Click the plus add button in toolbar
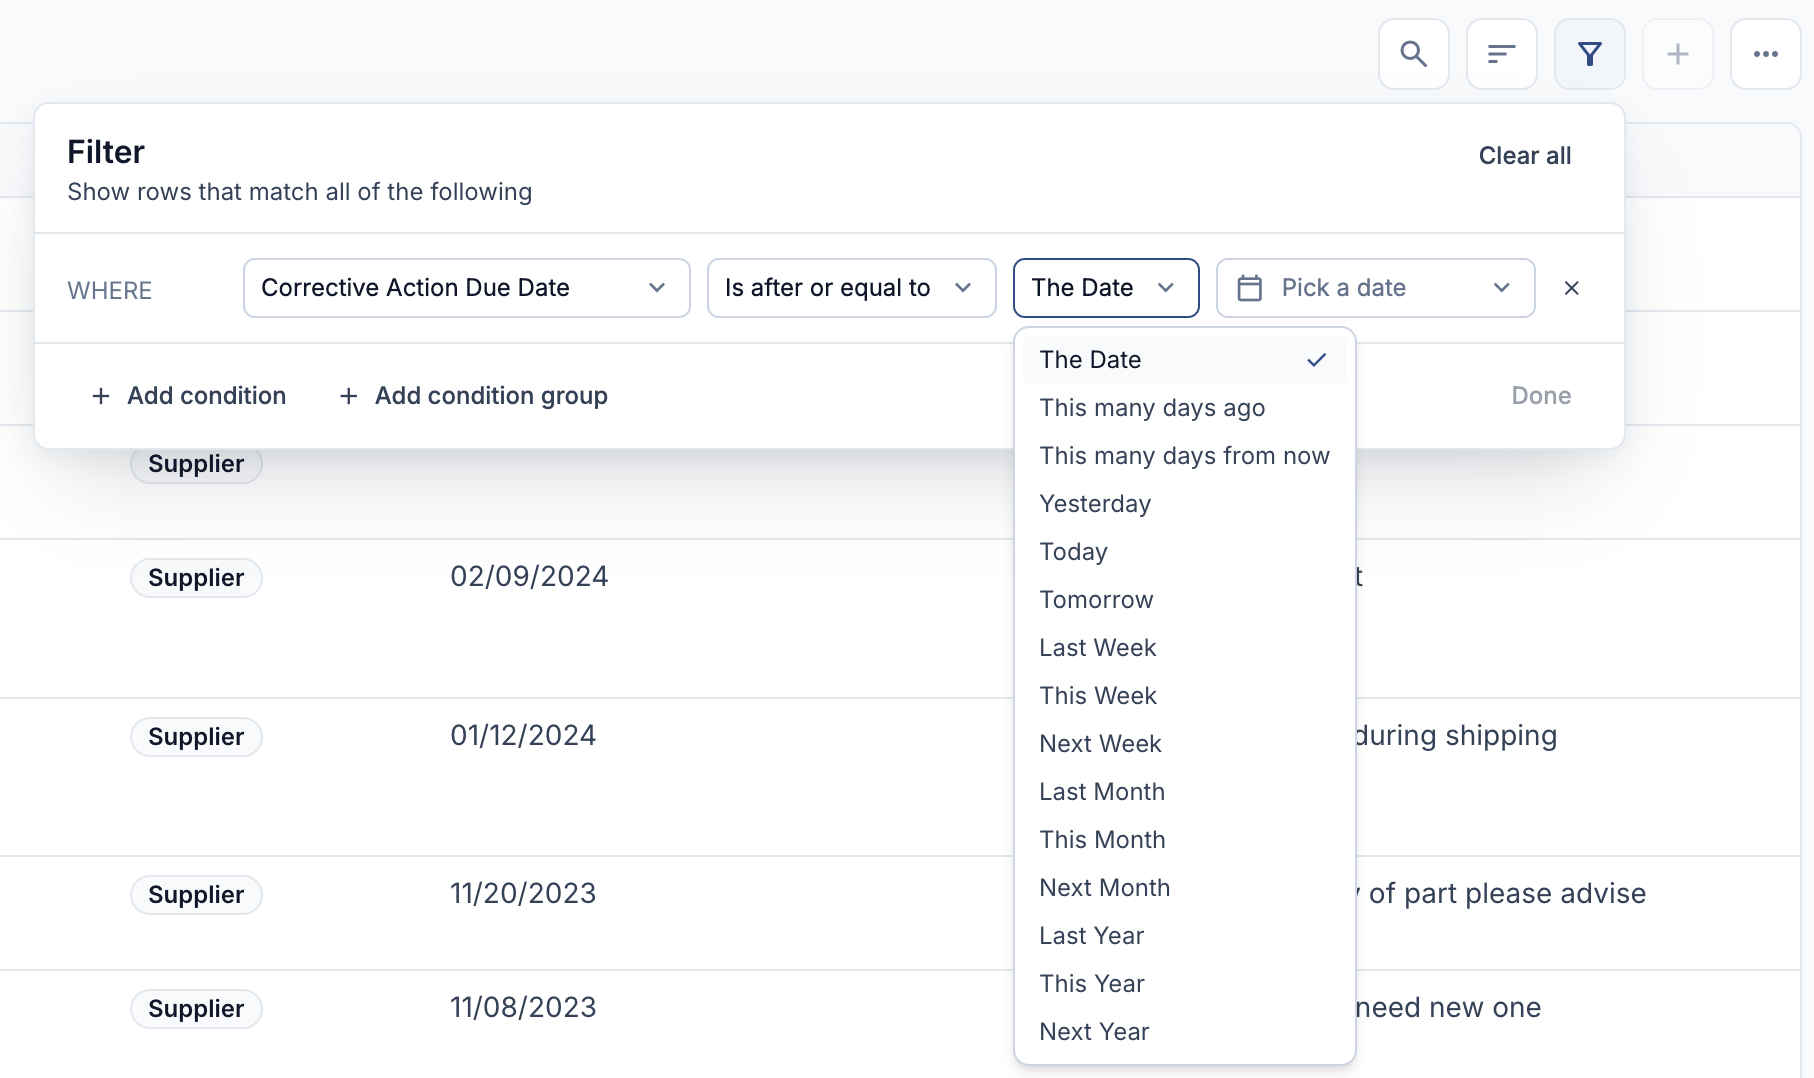The image size is (1814, 1078). coord(1677,54)
